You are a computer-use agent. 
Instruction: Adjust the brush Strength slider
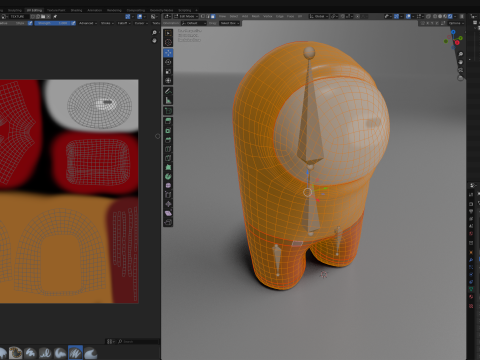click(52, 23)
